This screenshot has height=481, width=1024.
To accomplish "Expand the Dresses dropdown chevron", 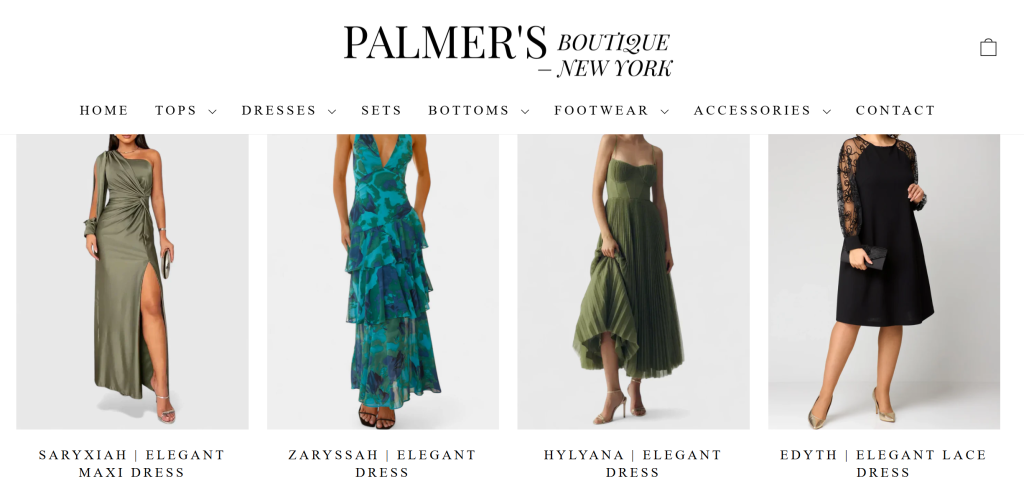I will coord(332,112).
